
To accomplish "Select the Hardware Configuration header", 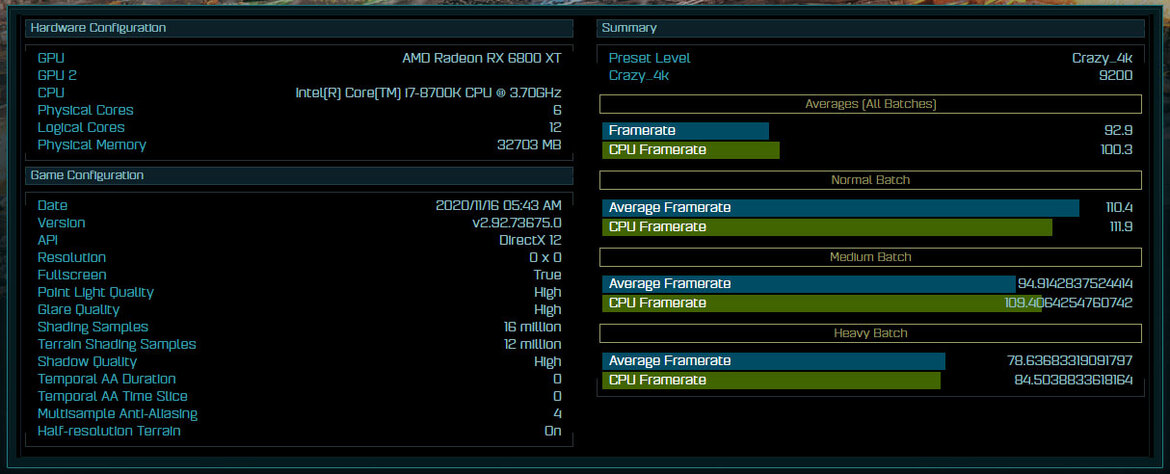I will pyautogui.click(x=299, y=28).
